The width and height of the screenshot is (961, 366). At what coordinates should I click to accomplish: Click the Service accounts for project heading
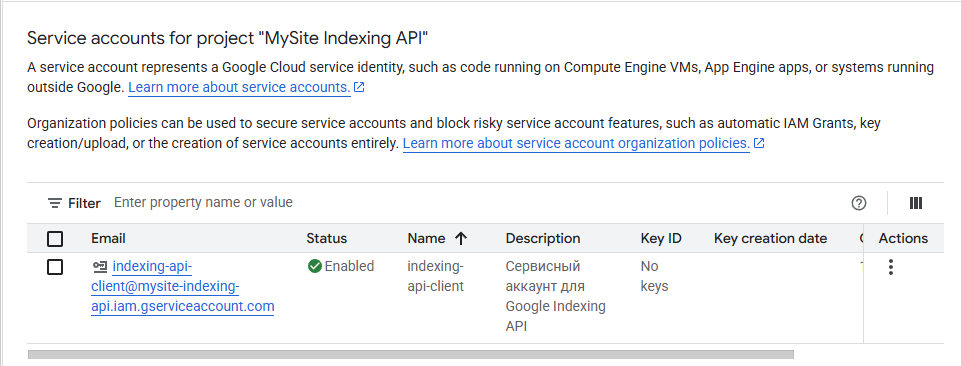pyautogui.click(x=227, y=38)
